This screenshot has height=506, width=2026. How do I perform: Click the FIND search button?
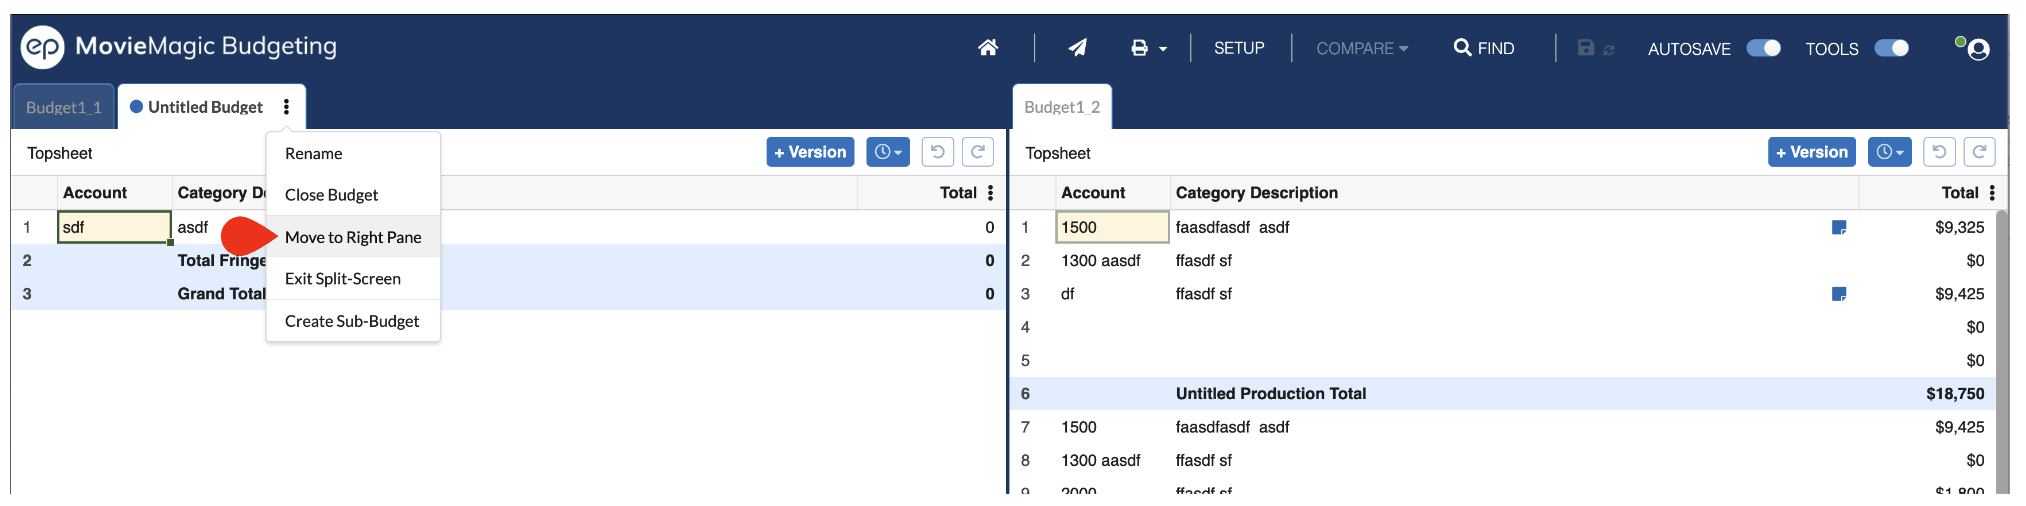click(x=1484, y=48)
